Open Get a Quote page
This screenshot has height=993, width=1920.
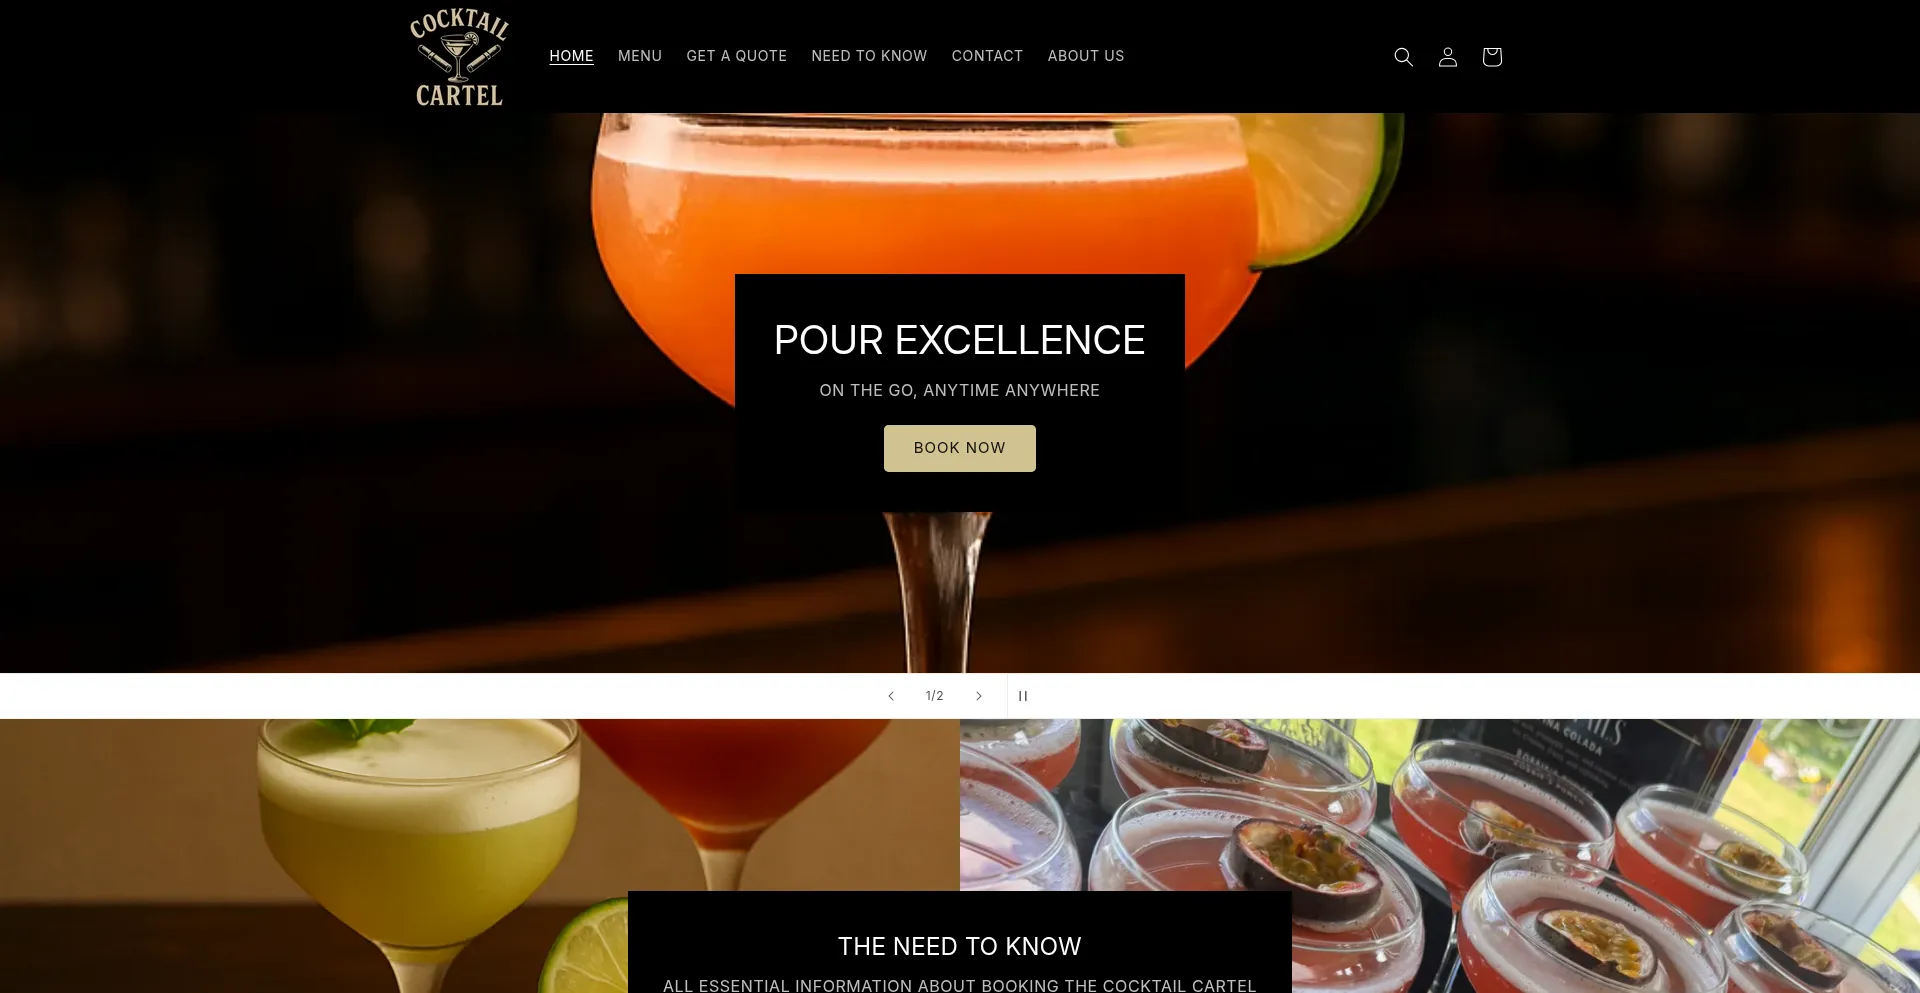coord(736,56)
